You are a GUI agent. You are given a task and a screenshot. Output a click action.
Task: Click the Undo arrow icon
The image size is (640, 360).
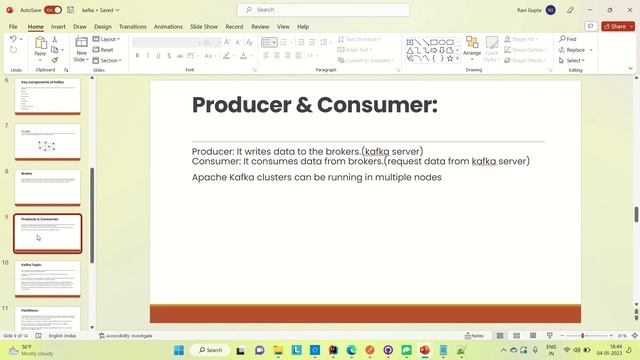click(x=13, y=39)
